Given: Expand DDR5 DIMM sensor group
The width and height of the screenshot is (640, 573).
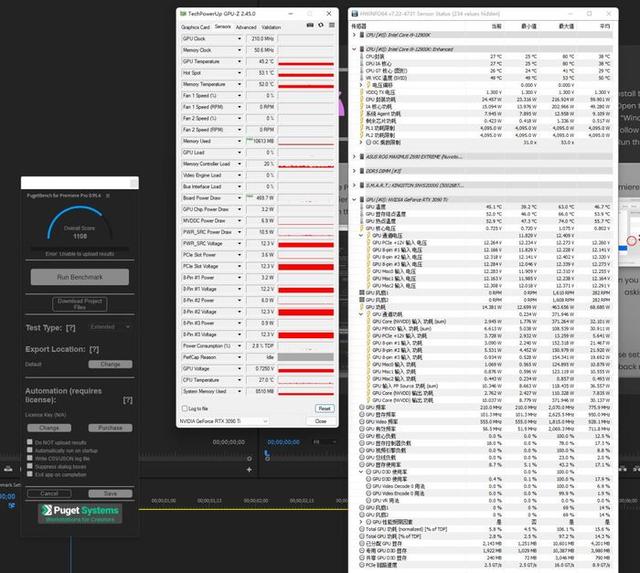Looking at the screenshot, I should pos(354,171).
